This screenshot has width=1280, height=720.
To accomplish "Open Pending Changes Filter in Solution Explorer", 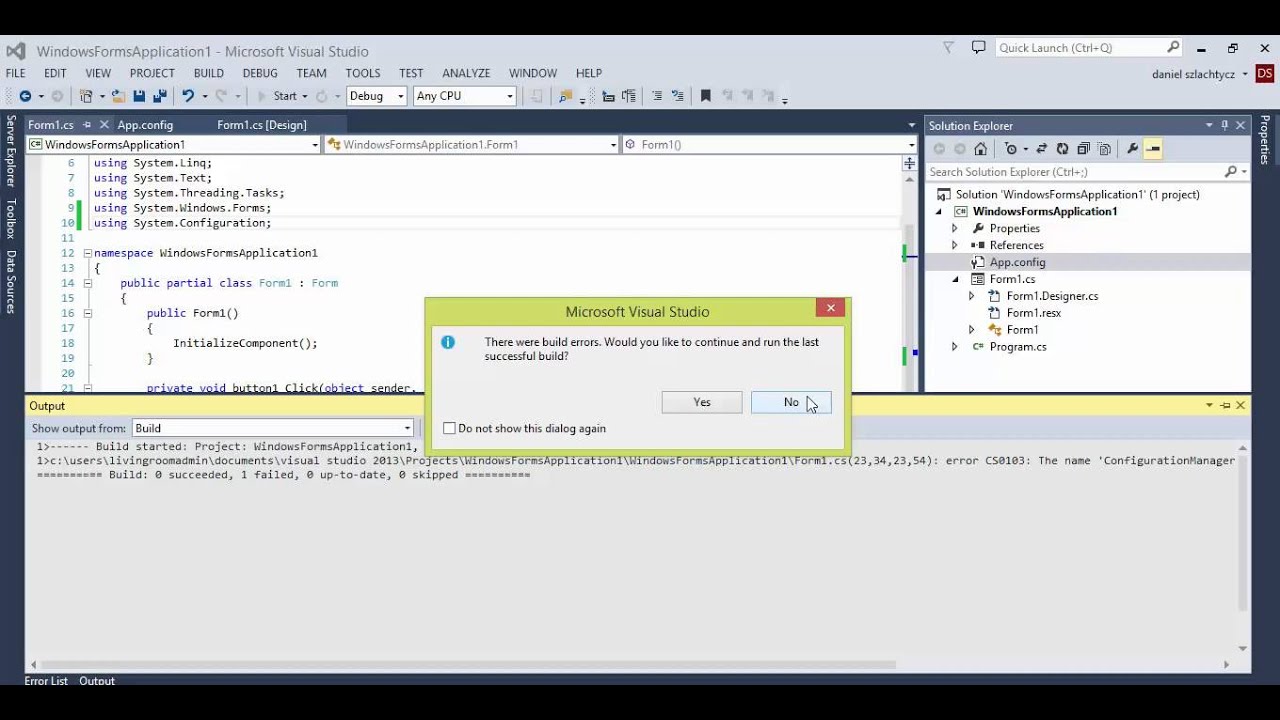I will coord(1011,149).
